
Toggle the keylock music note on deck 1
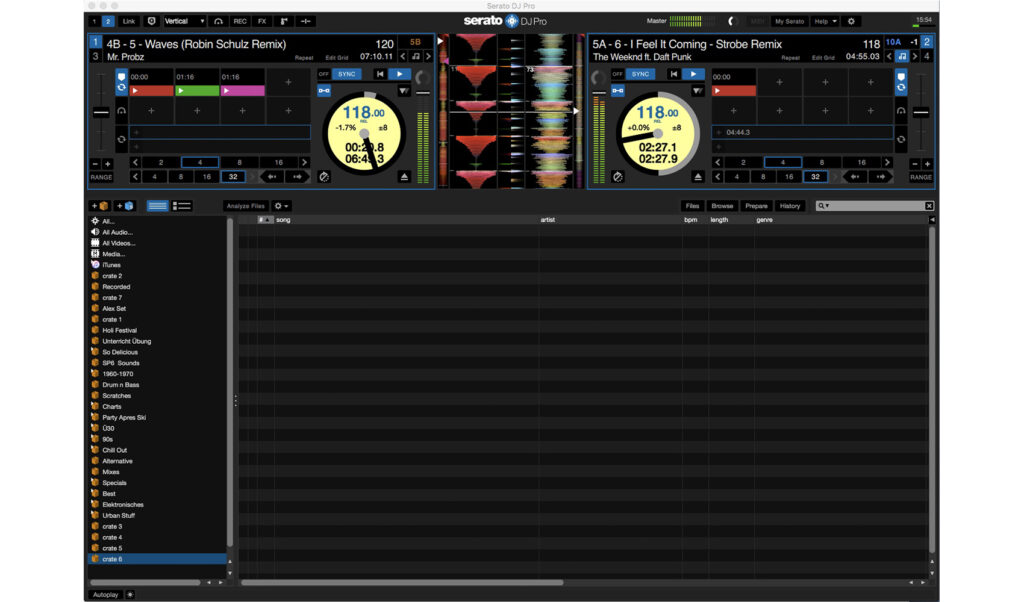point(415,57)
